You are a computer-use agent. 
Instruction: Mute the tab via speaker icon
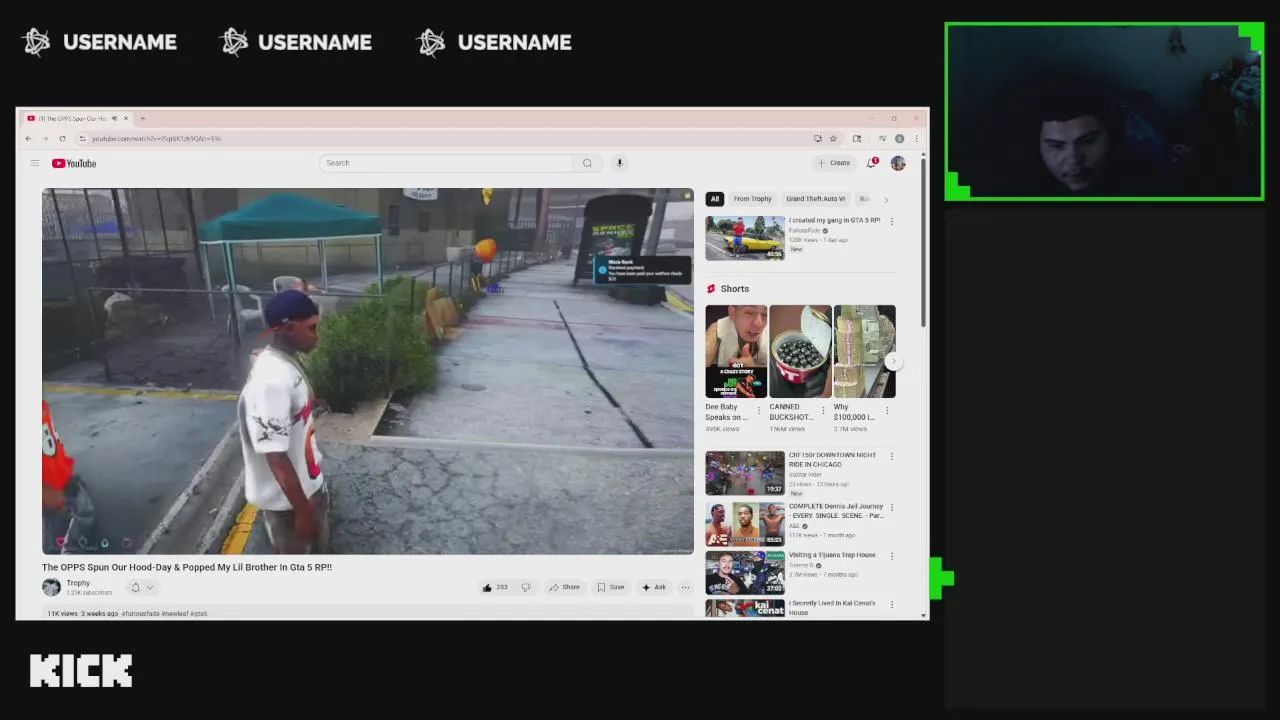114,118
